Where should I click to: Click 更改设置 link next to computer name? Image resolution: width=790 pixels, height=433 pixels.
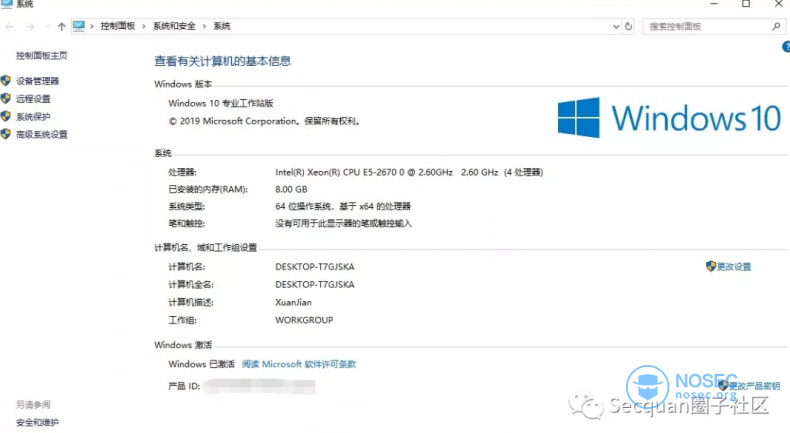(734, 267)
